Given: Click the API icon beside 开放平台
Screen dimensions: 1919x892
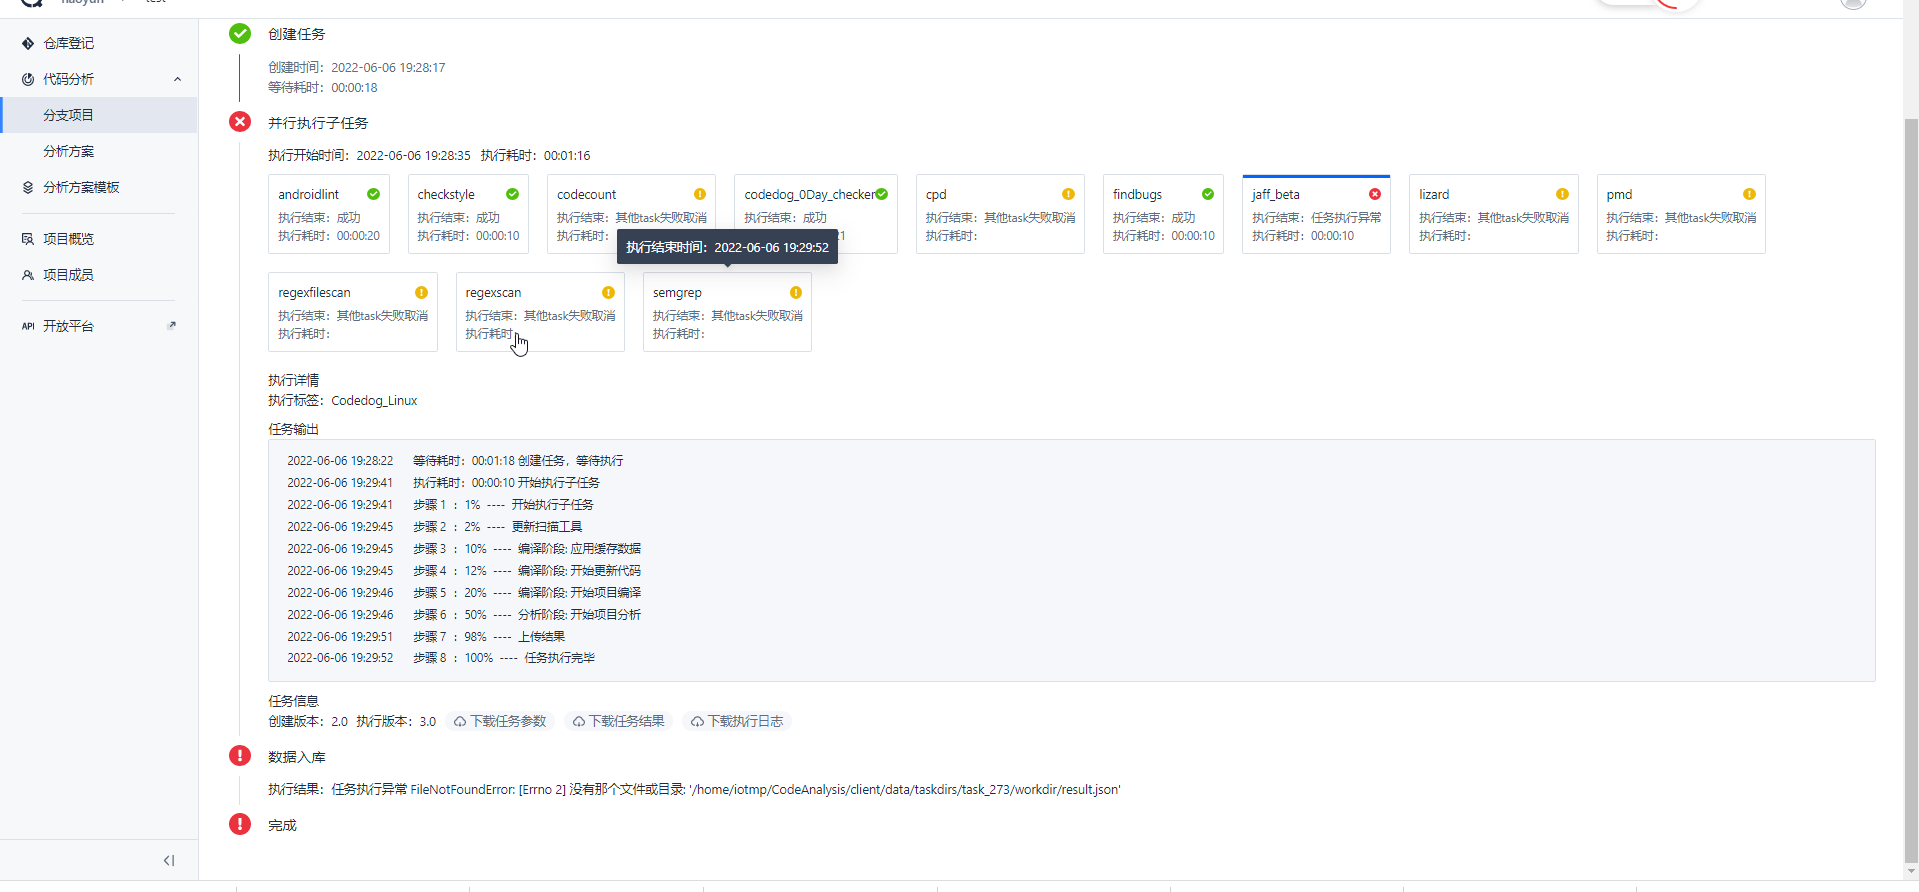Looking at the screenshot, I should pyautogui.click(x=28, y=326).
